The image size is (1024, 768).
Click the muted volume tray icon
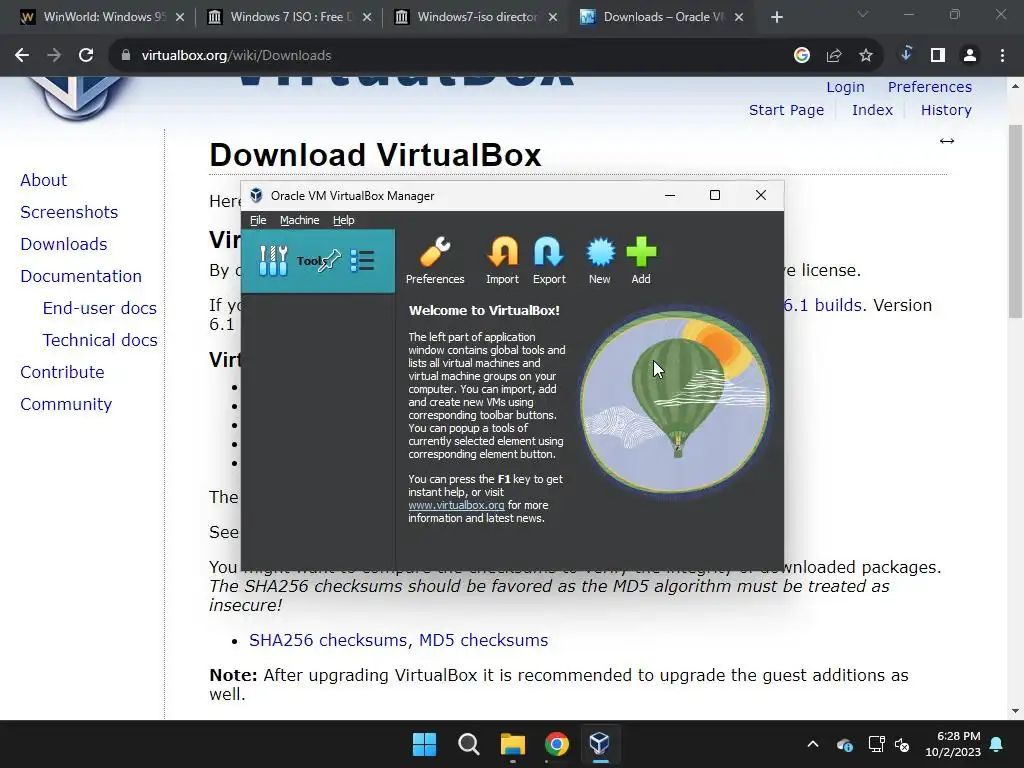[x=902, y=744]
